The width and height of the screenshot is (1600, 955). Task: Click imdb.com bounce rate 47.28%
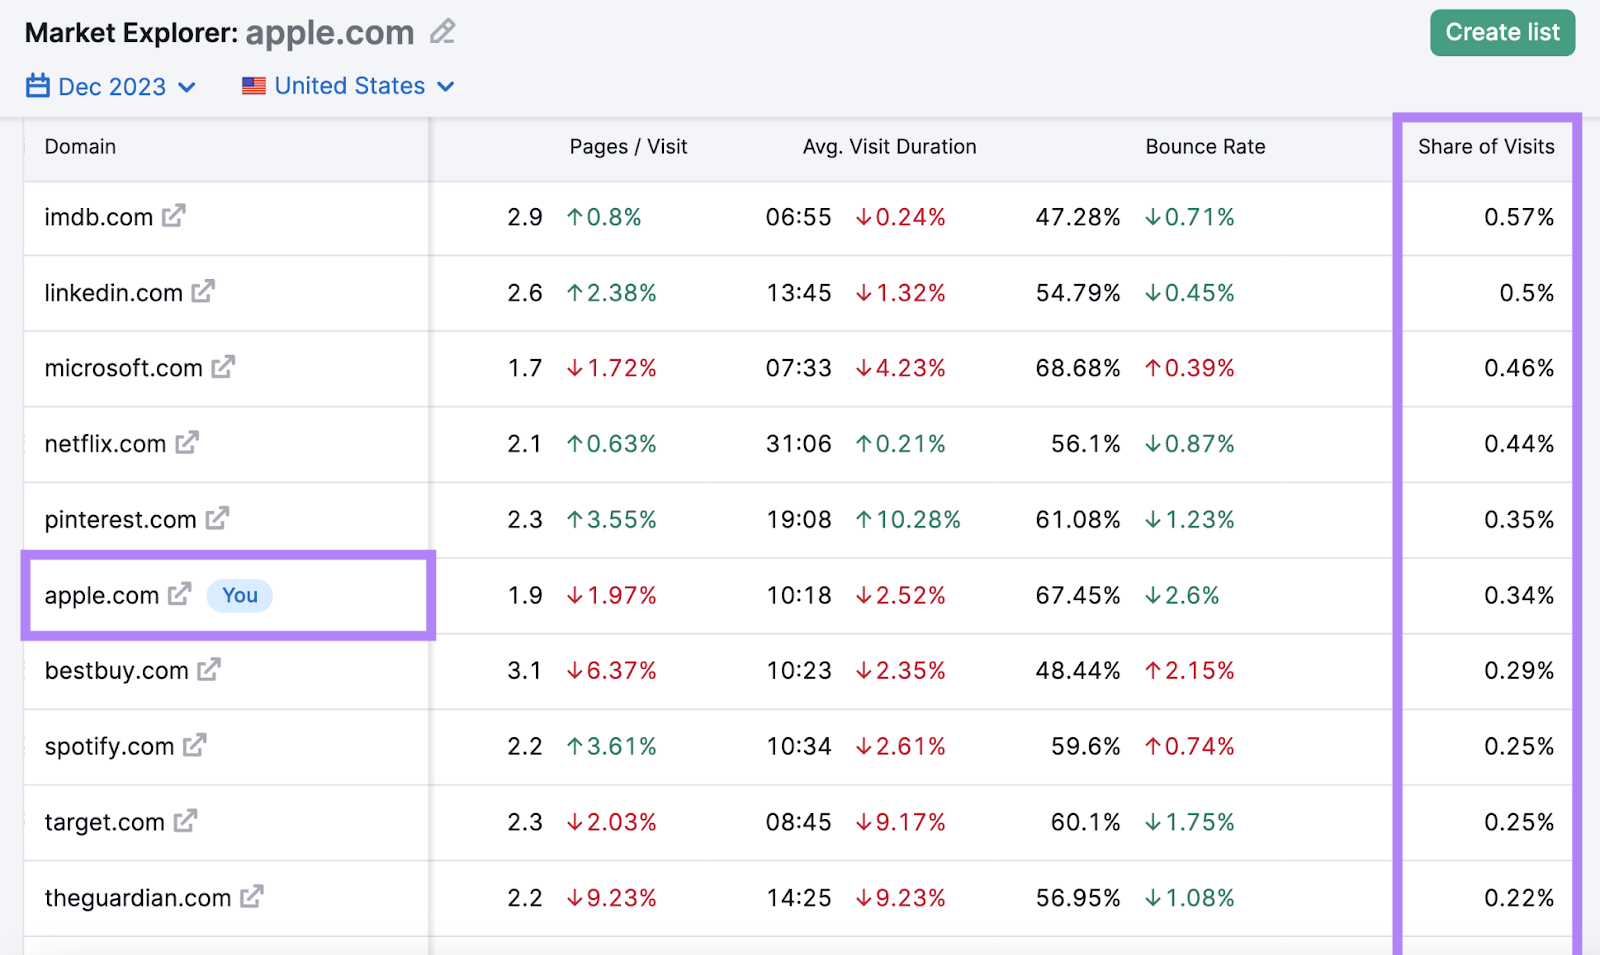[x=1077, y=217]
